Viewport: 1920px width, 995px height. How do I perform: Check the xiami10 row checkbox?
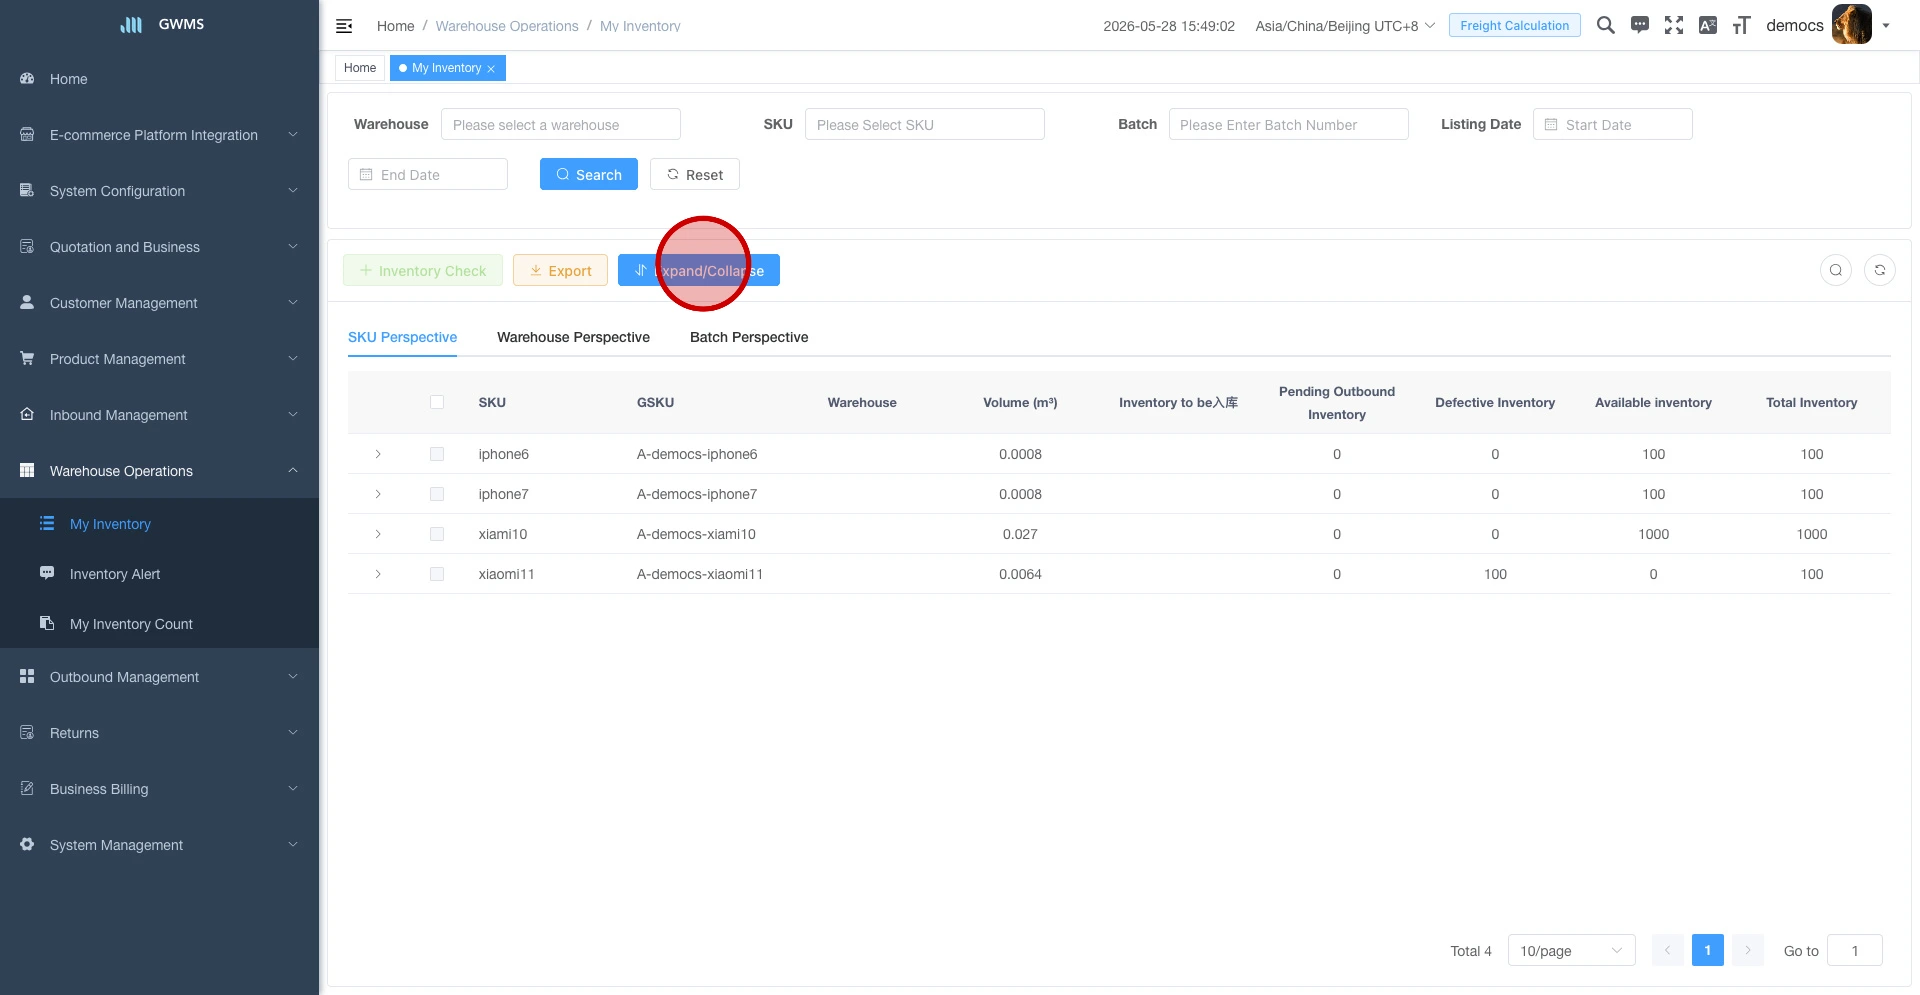(x=437, y=534)
